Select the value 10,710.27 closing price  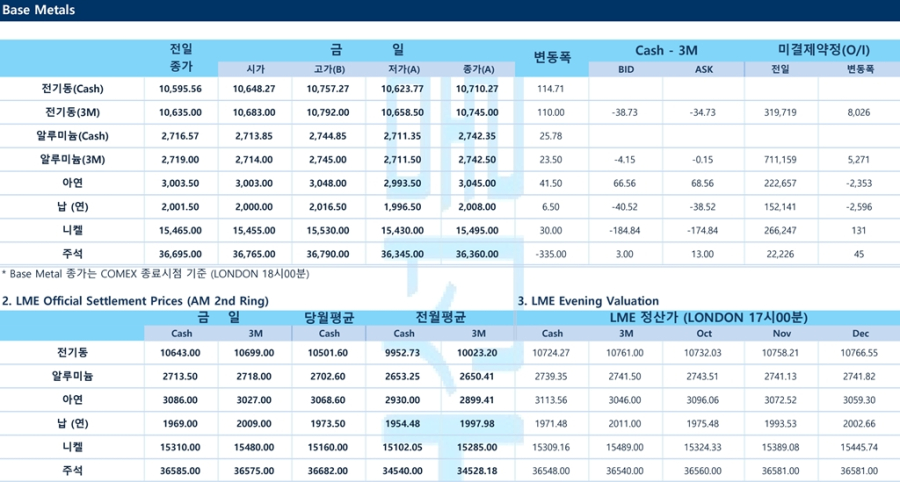pyautogui.click(x=477, y=89)
